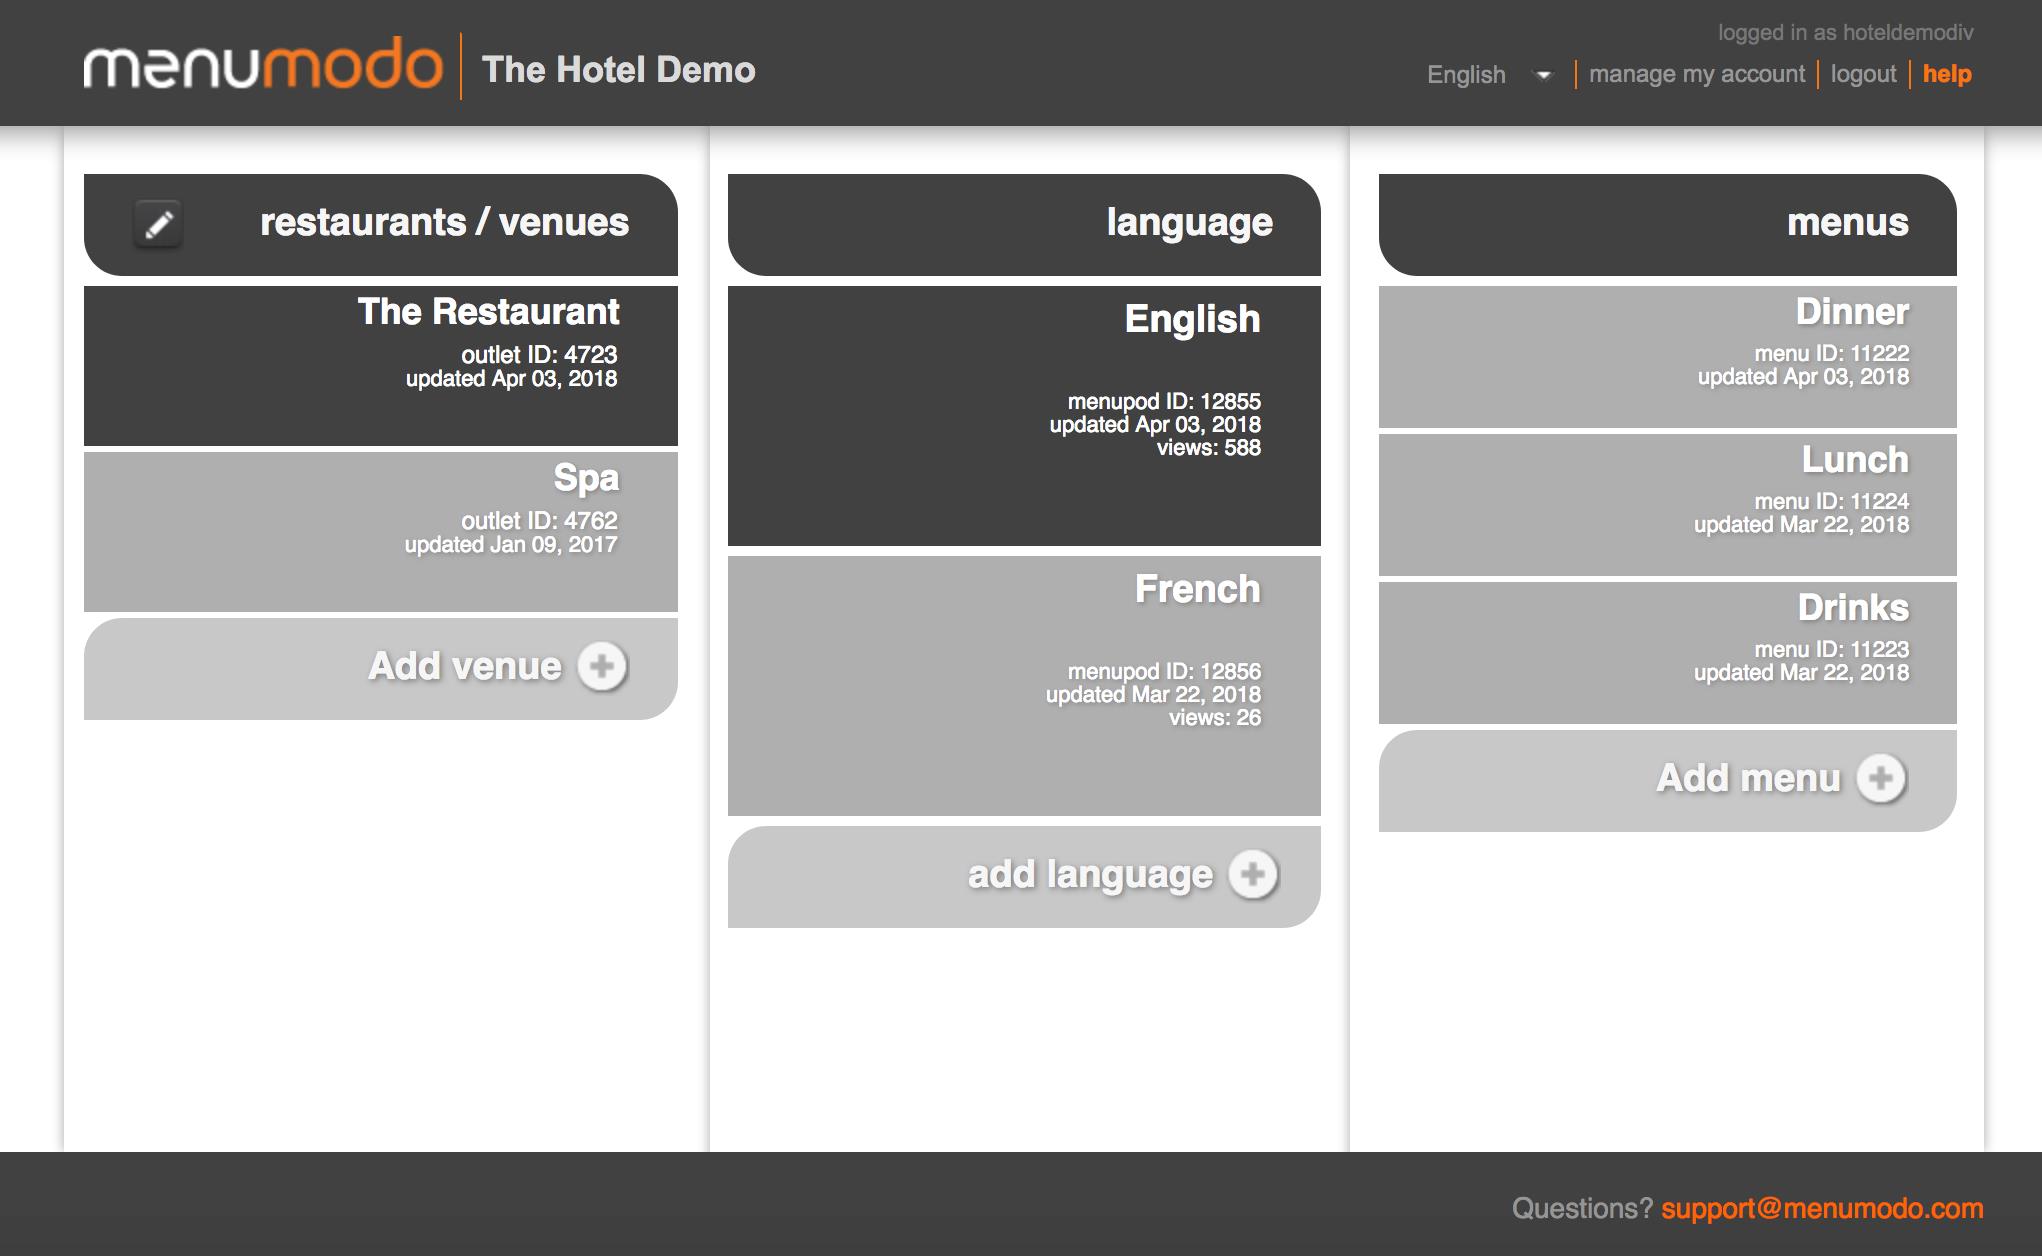
Task: Open the help link
Action: coord(1947,74)
